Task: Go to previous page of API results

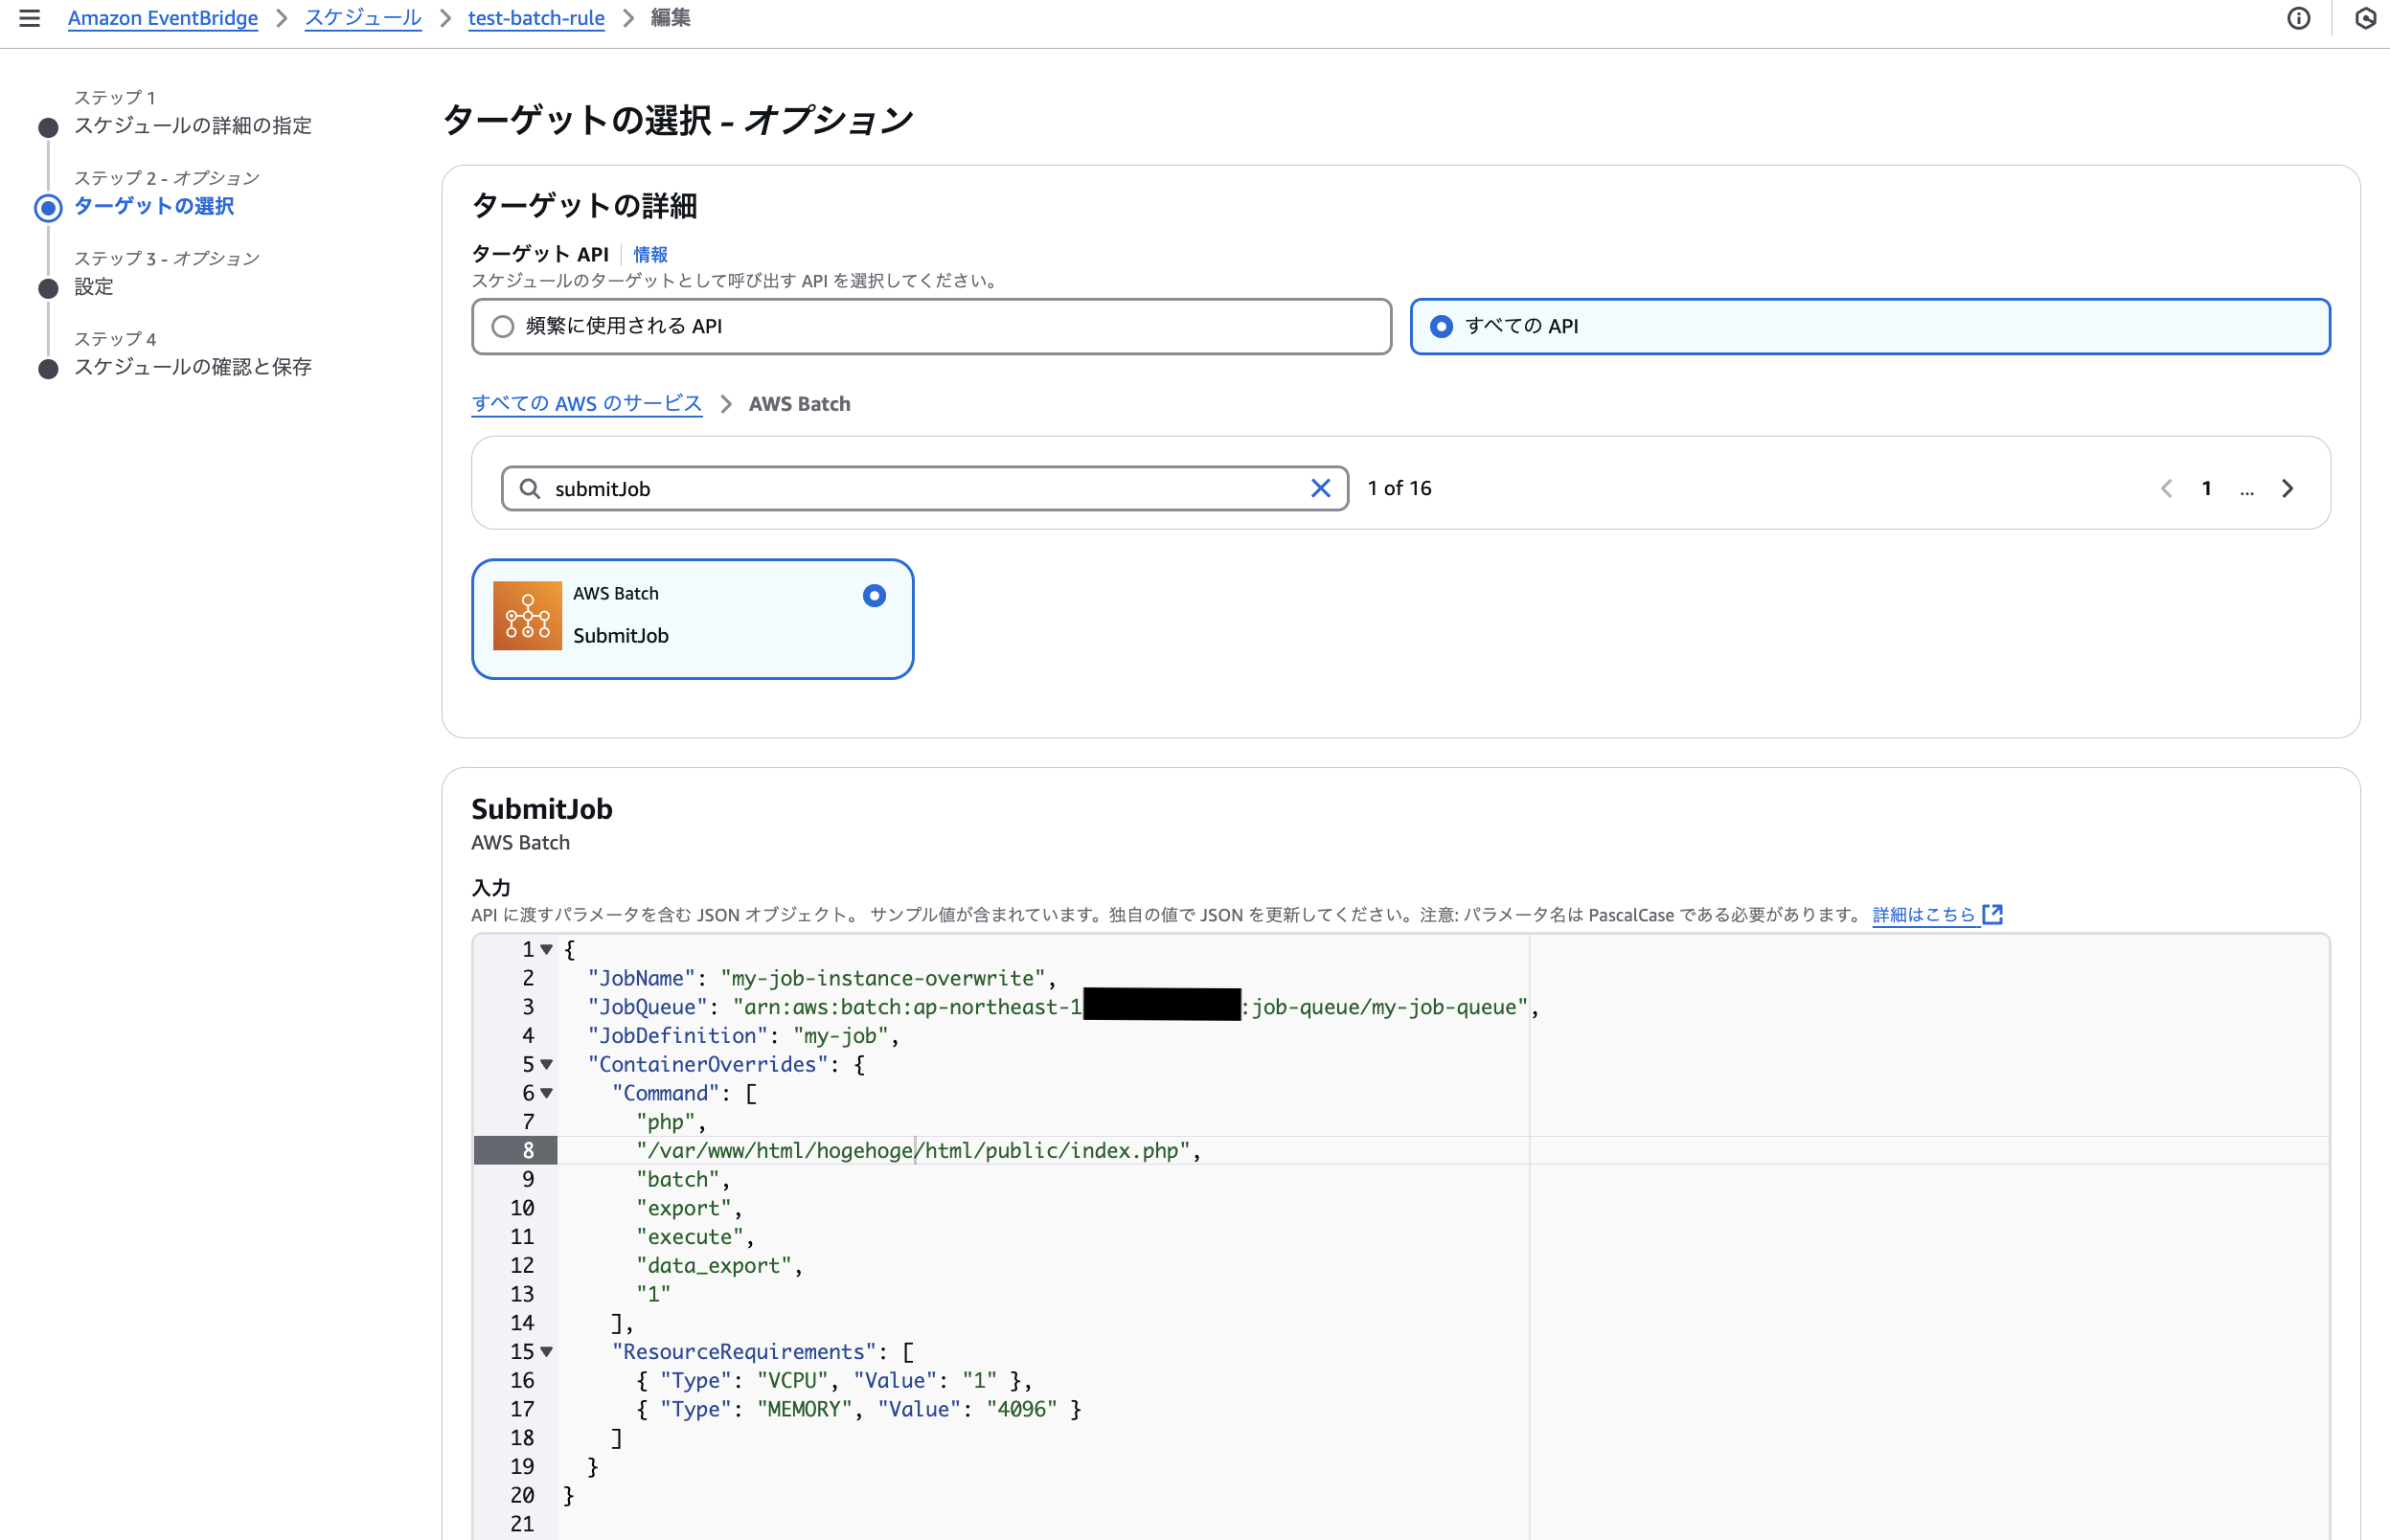Action: [2166, 488]
